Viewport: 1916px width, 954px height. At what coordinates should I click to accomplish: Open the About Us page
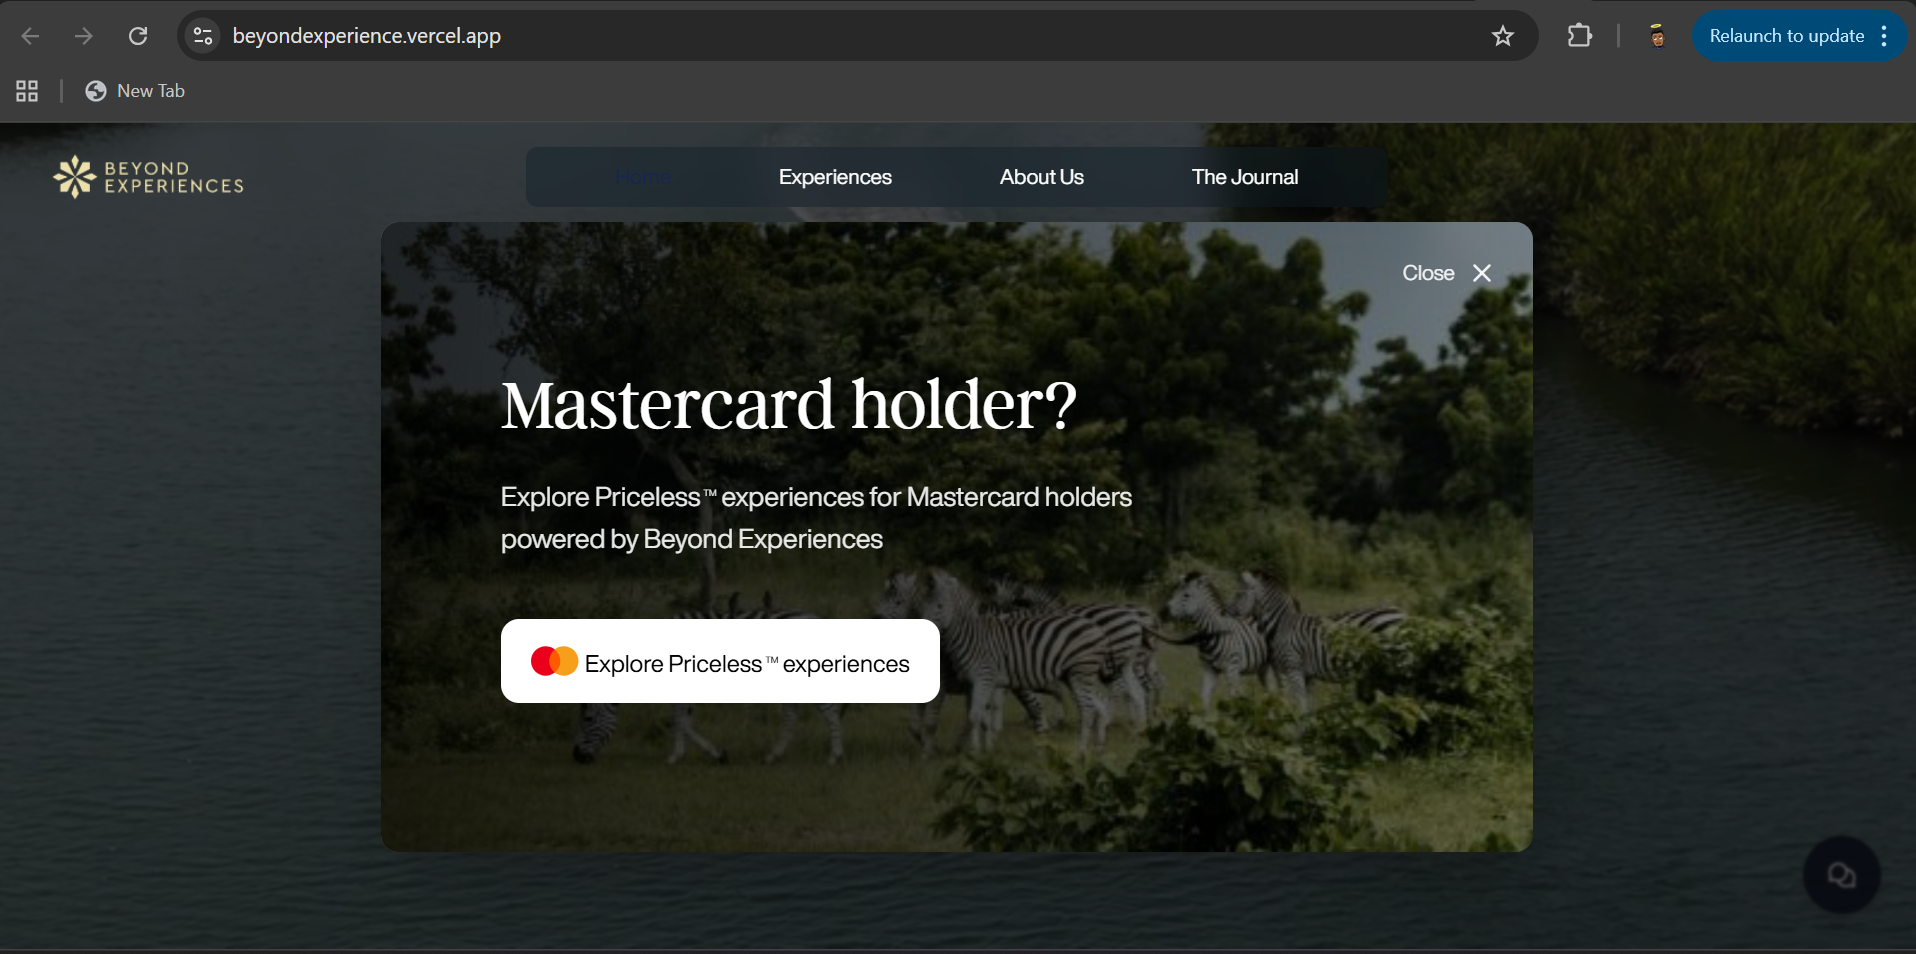1041,177
